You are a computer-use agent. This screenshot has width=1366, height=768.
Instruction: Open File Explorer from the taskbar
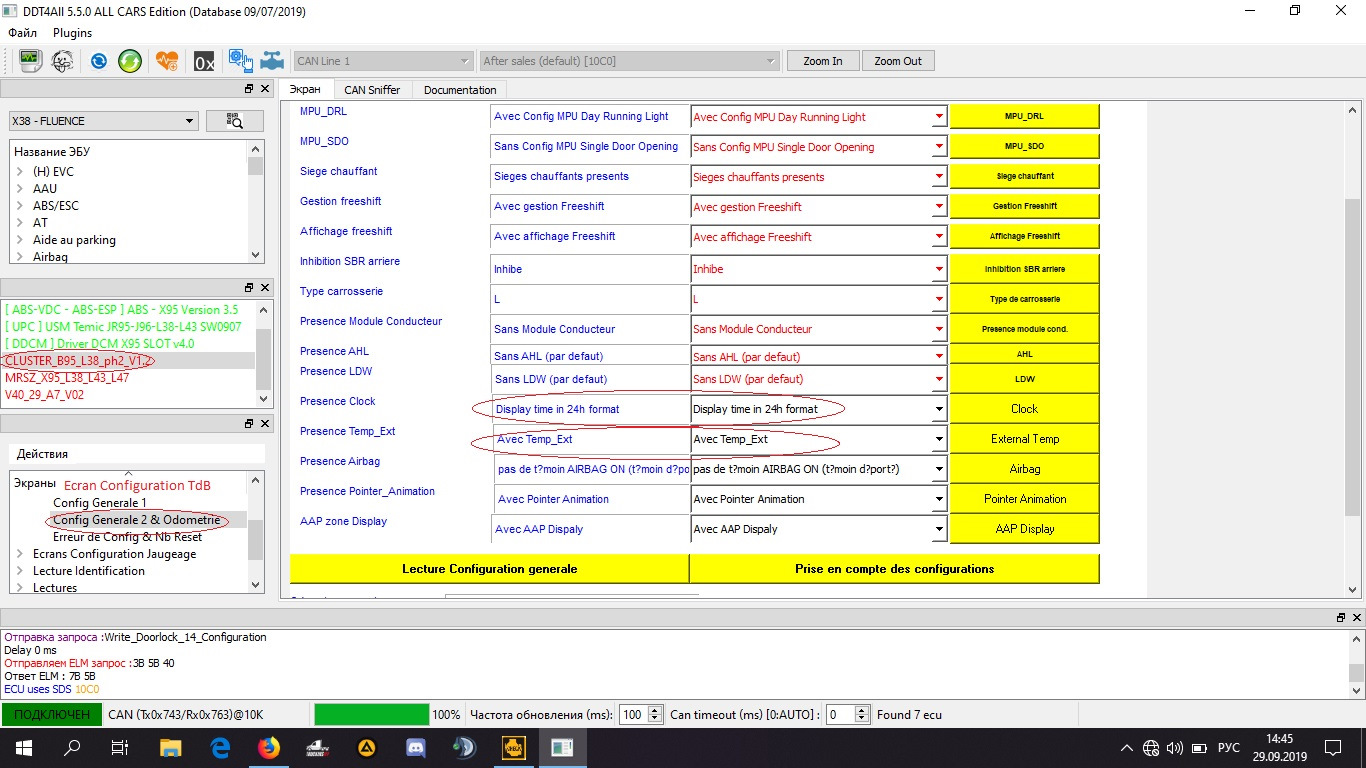[171, 747]
